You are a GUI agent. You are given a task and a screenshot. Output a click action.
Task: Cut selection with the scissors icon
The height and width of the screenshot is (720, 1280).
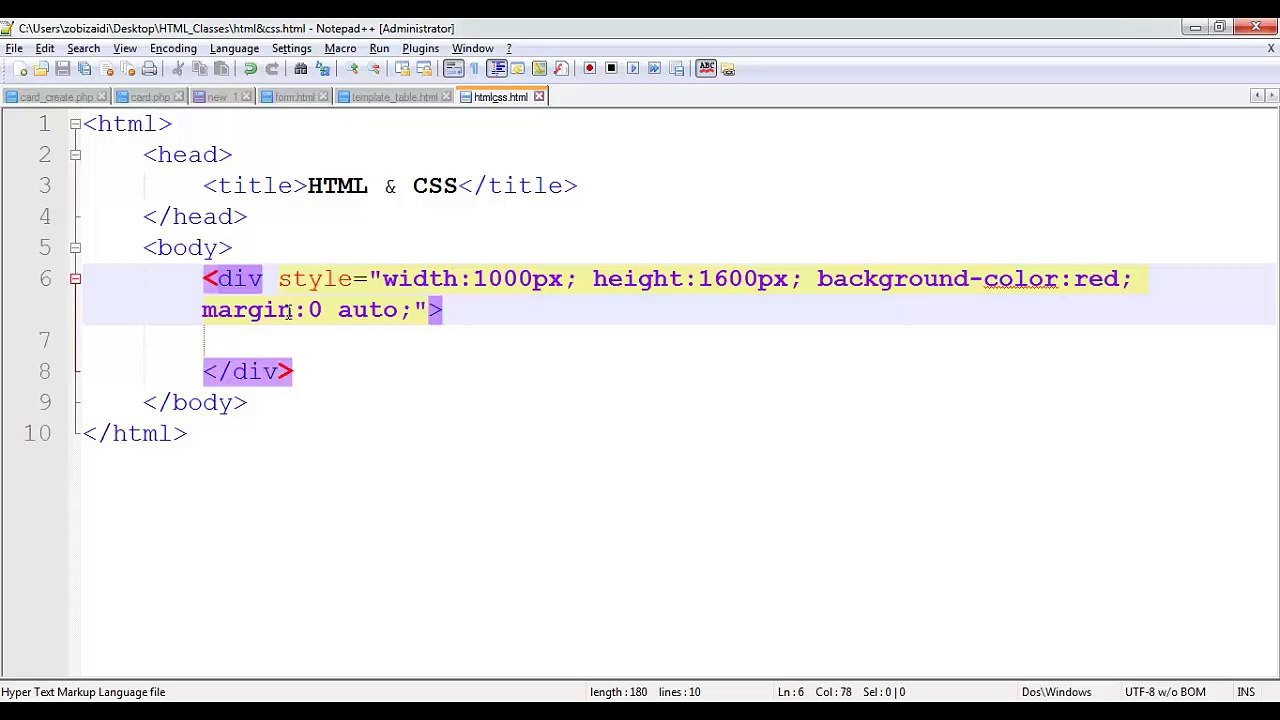click(x=178, y=68)
